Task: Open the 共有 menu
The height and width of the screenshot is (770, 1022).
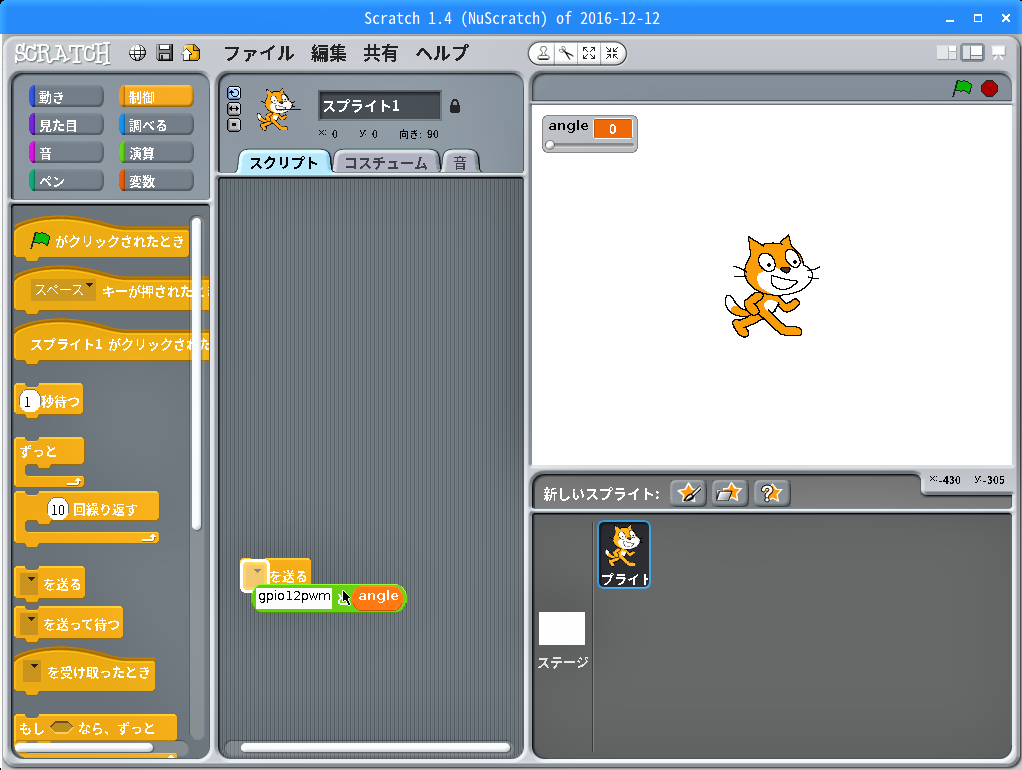Action: click(x=381, y=53)
